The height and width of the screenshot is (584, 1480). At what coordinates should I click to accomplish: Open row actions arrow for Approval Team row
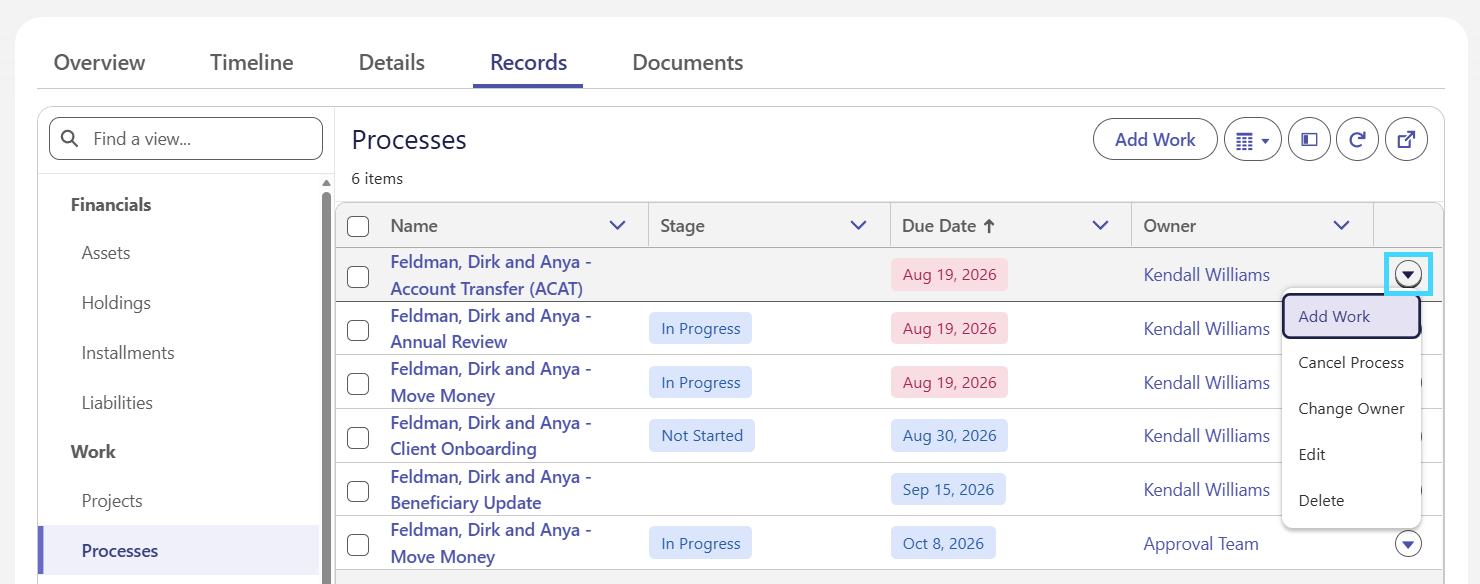[1408, 544]
